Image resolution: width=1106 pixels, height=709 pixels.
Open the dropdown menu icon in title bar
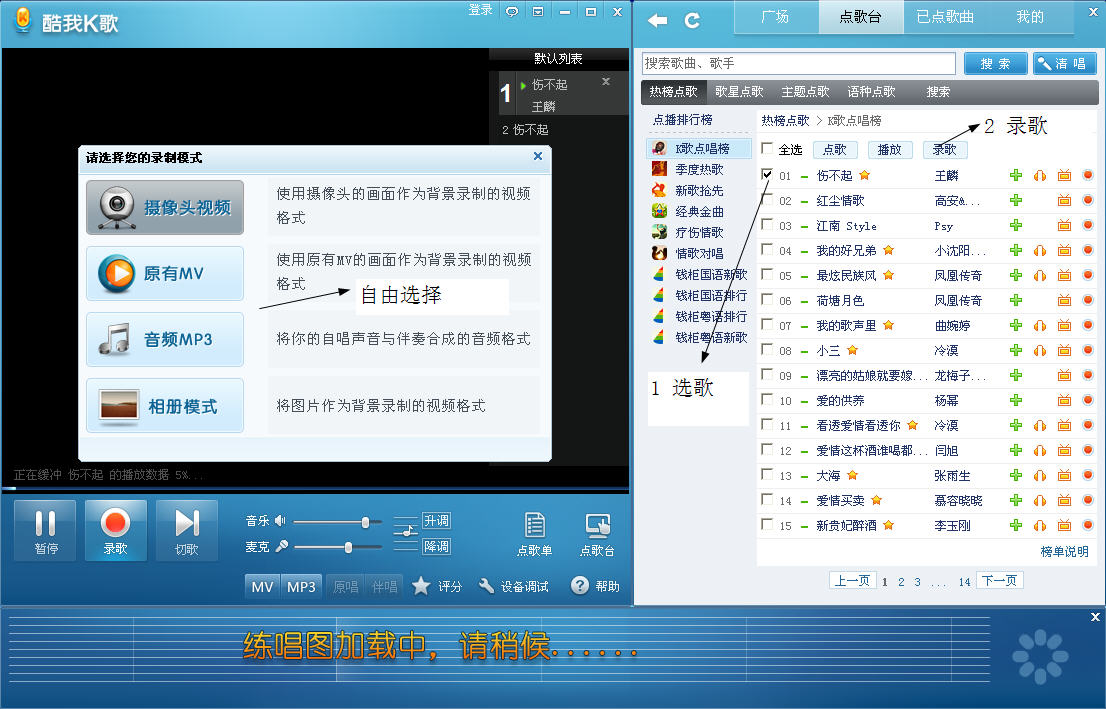[538, 11]
